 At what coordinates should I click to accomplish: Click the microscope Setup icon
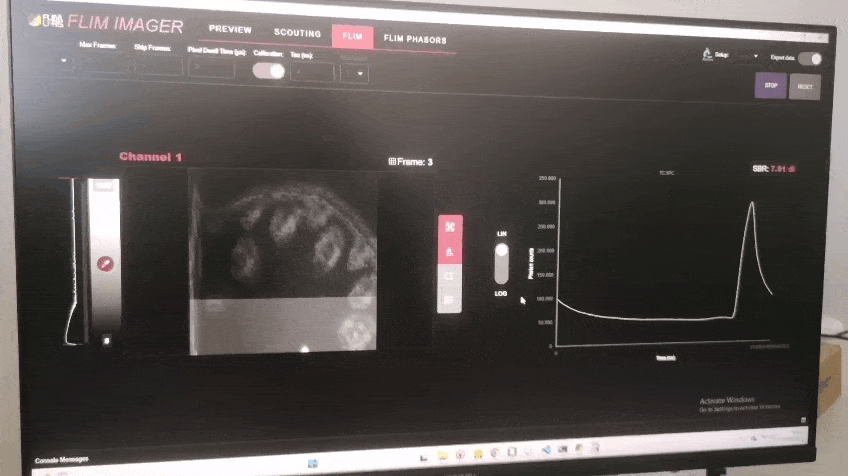pyautogui.click(x=706, y=58)
